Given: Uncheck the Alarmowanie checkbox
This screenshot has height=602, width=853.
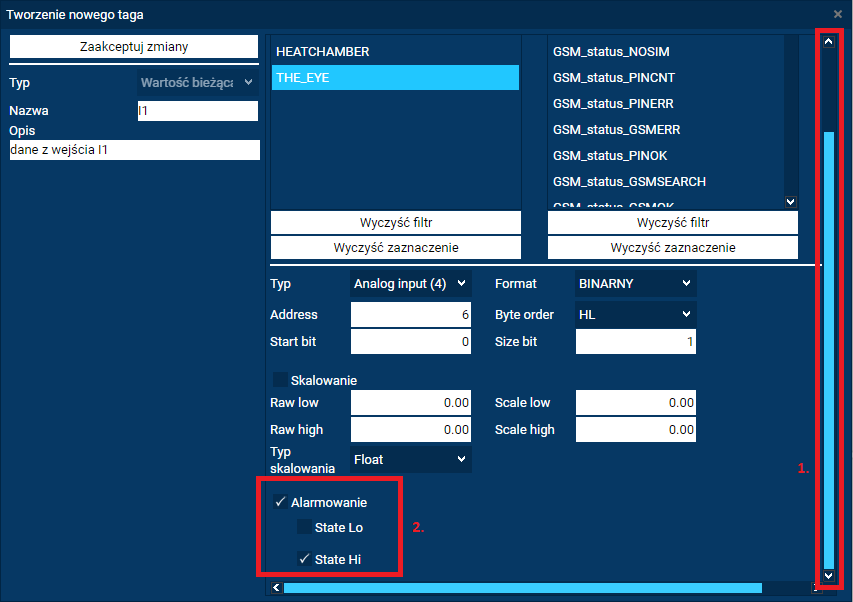Looking at the screenshot, I should (281, 502).
